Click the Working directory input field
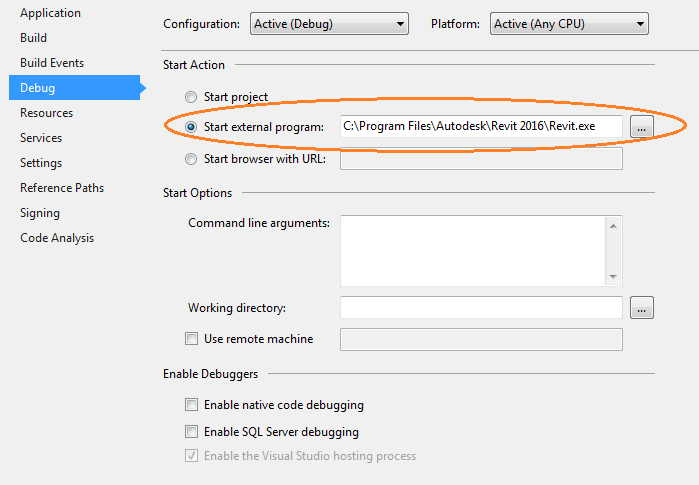The image size is (699, 485). tap(480, 308)
